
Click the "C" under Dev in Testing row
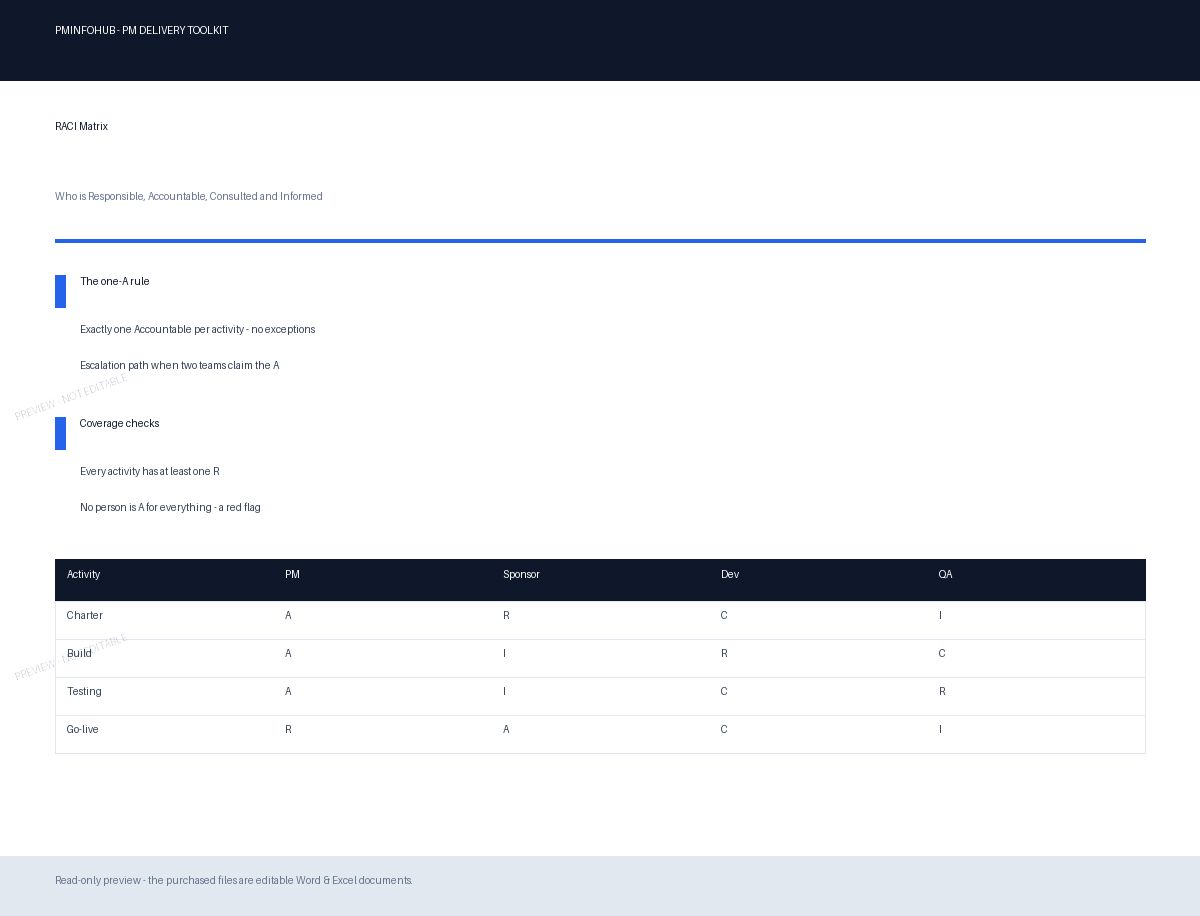[x=724, y=692]
